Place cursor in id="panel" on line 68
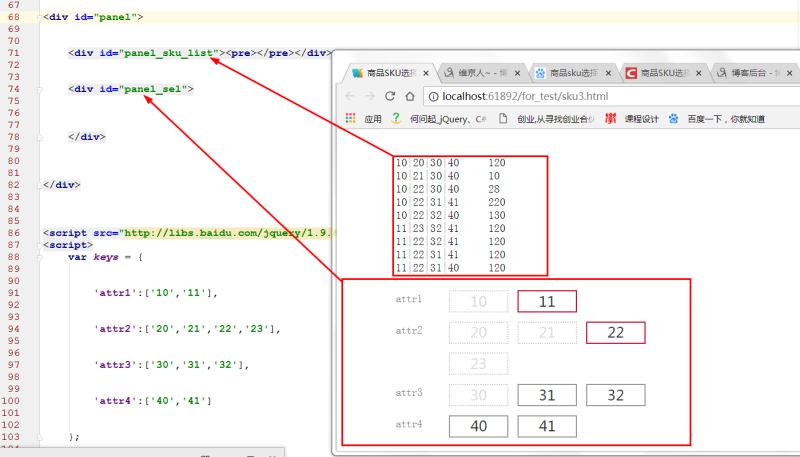 (106, 17)
